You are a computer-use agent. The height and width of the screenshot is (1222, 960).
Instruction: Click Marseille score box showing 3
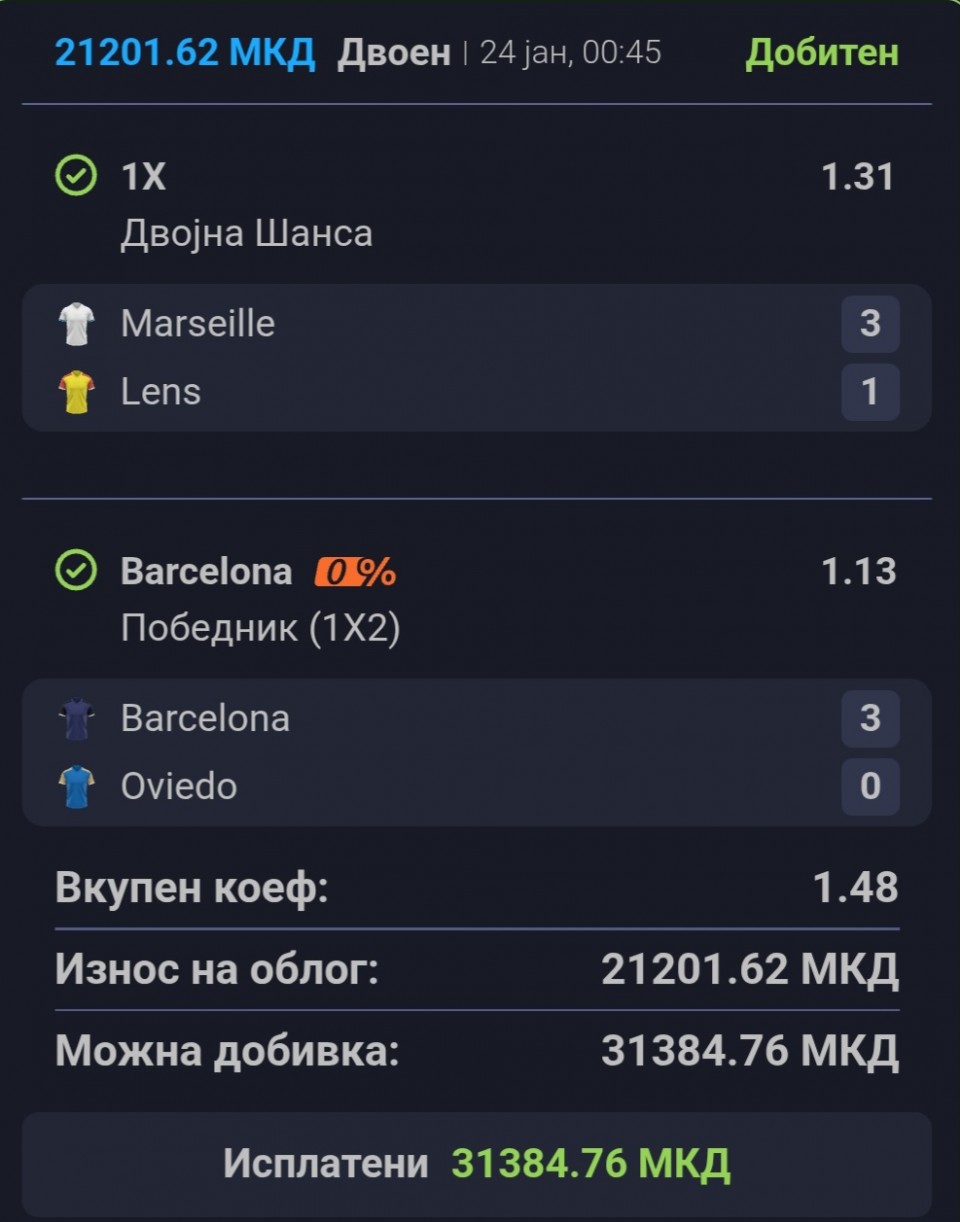(x=870, y=324)
